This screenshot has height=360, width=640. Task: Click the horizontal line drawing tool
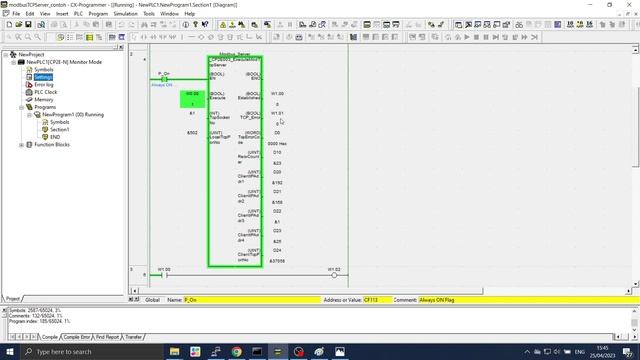coord(191,37)
